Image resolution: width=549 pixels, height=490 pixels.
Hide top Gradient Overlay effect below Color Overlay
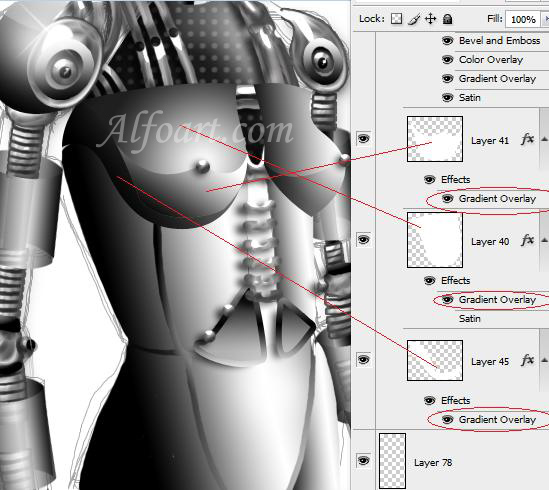[447, 78]
